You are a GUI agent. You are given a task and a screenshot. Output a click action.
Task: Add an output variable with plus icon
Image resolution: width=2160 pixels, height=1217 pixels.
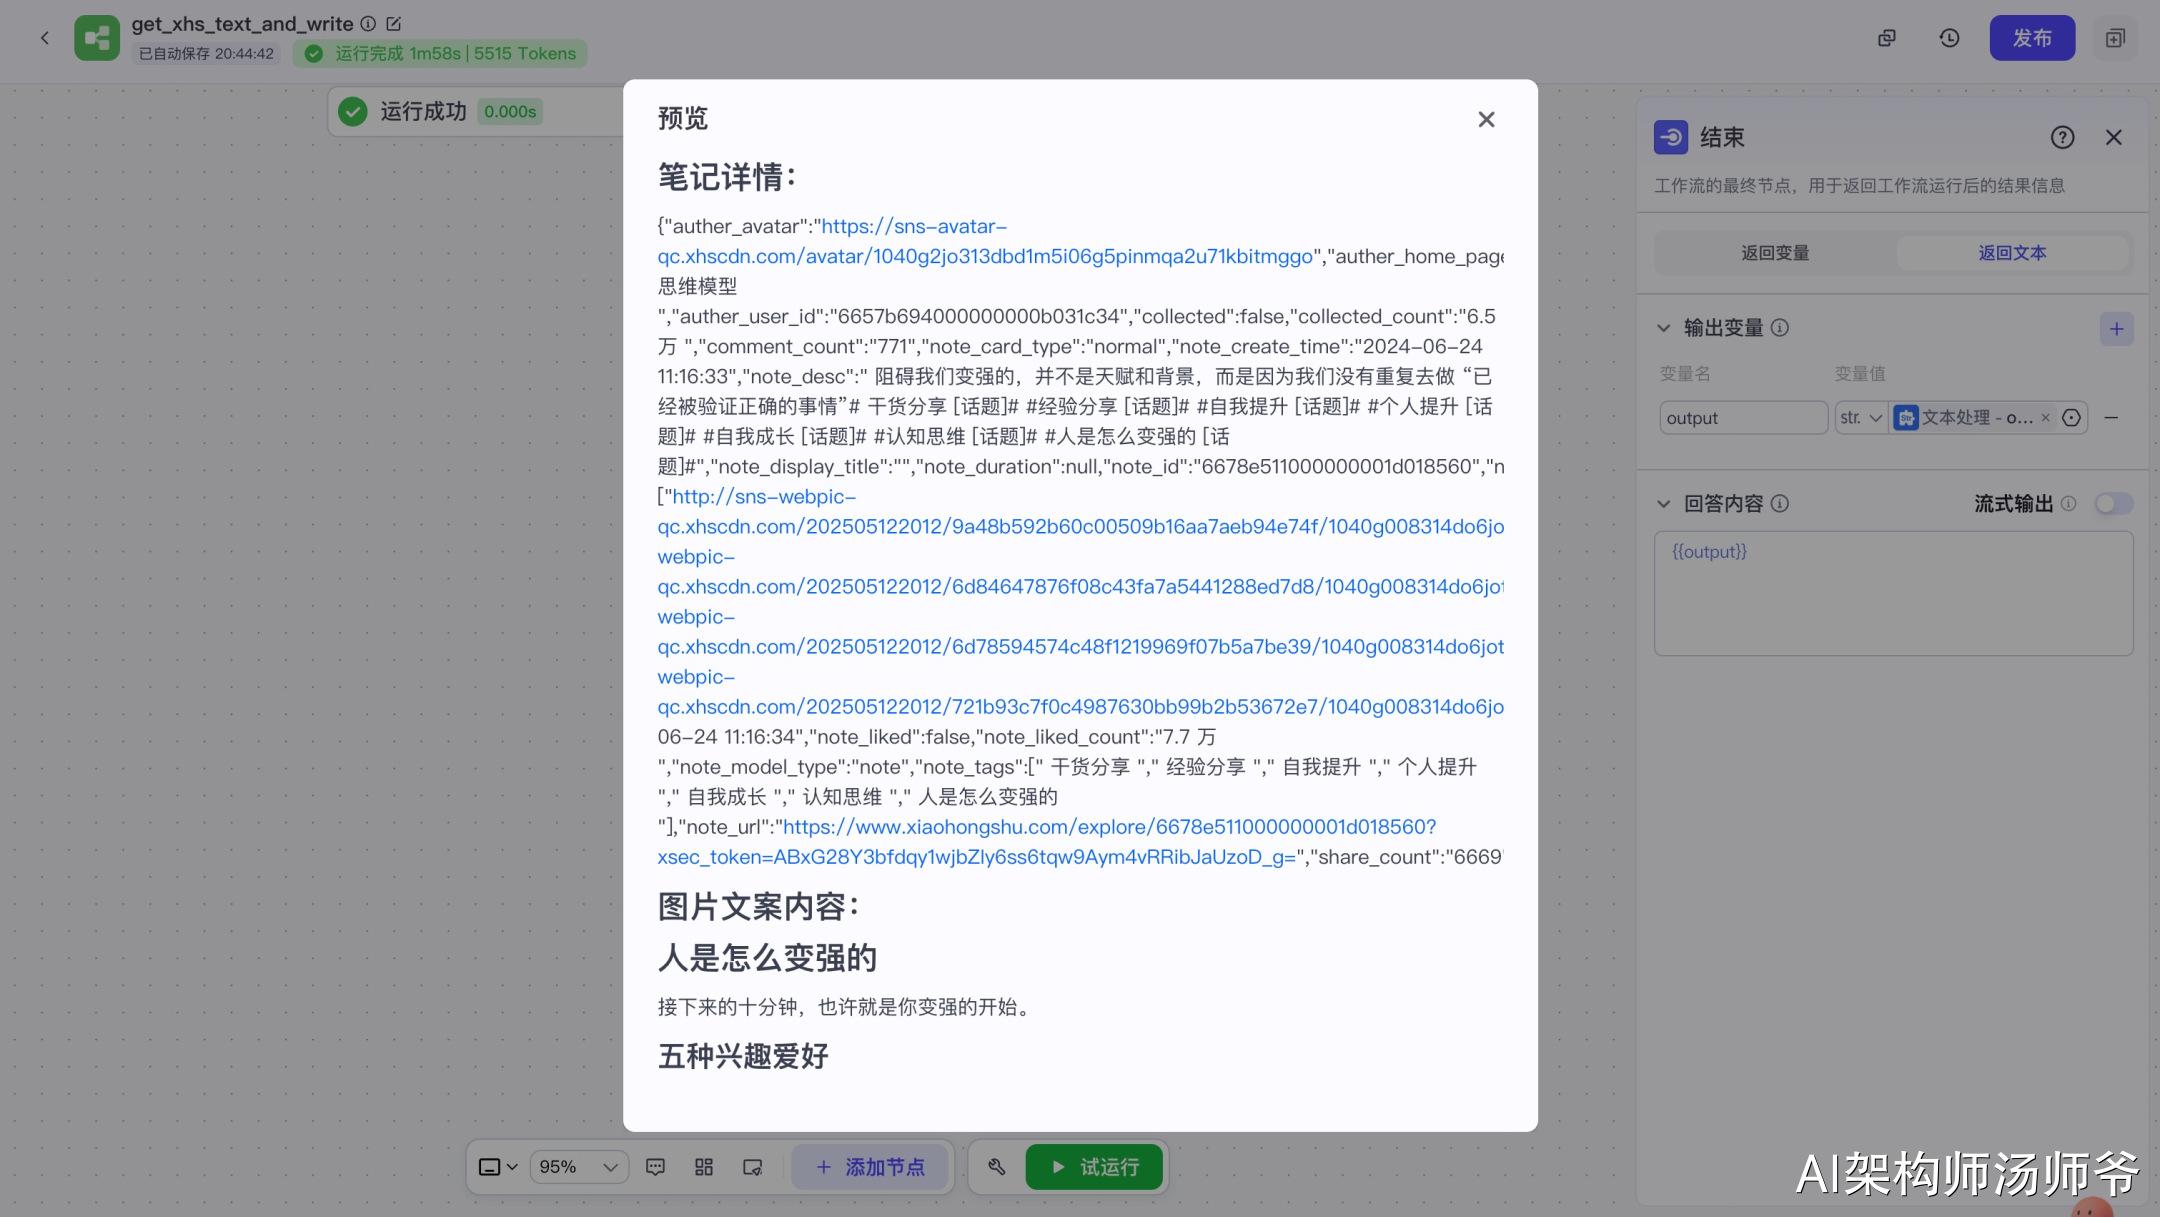[2116, 329]
